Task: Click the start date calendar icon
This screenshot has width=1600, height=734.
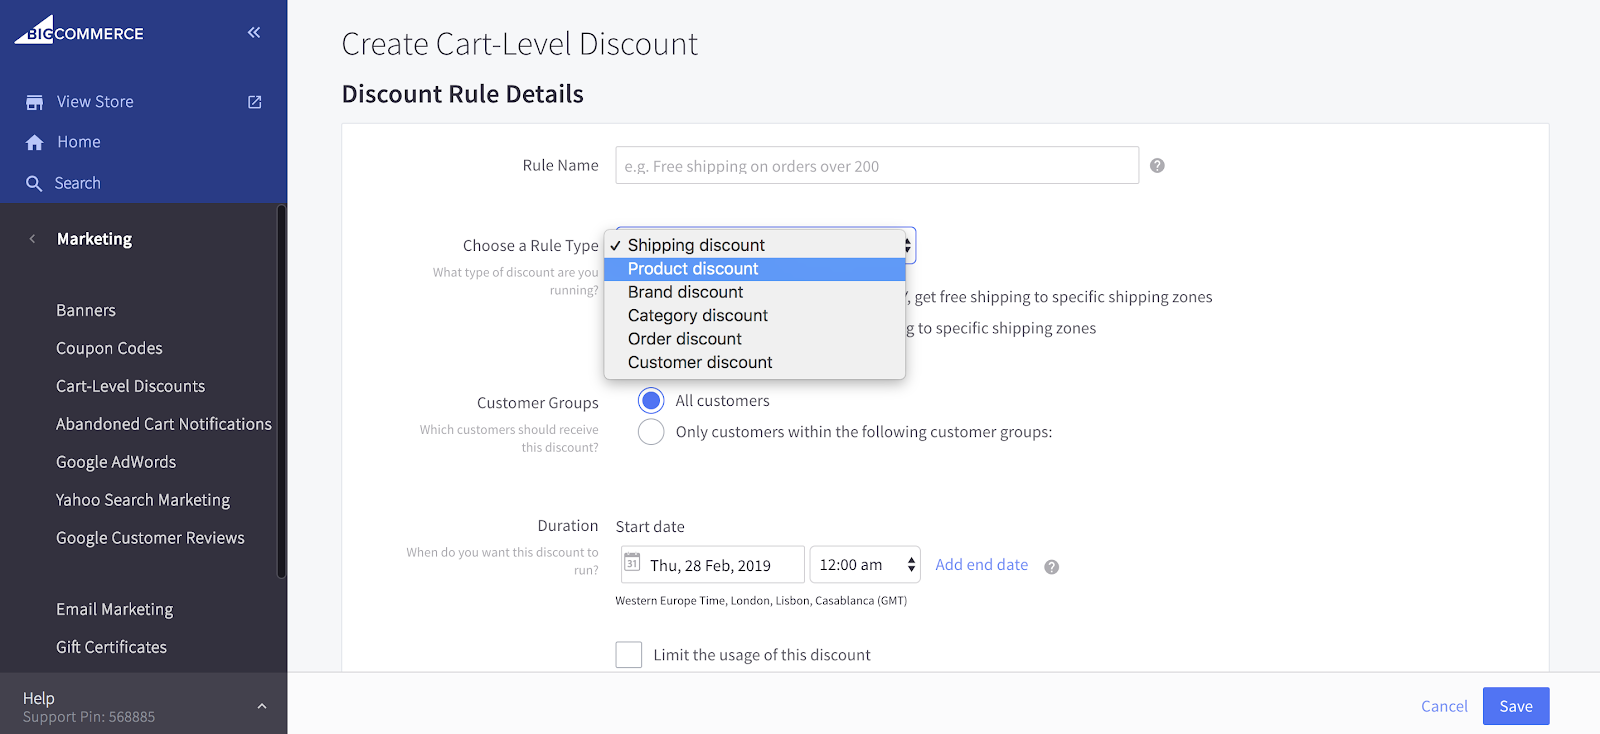Action: point(632,564)
